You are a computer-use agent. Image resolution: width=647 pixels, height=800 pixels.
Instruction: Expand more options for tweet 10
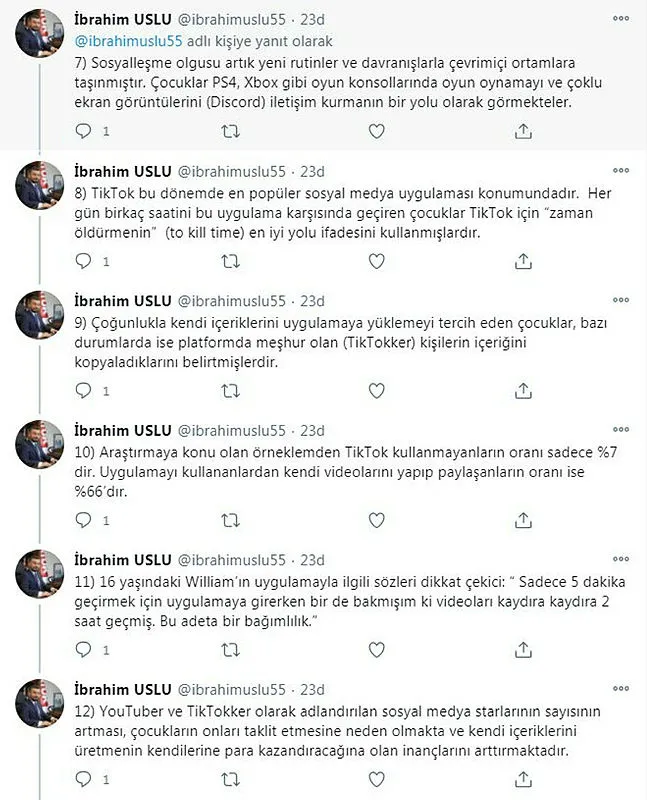point(621,431)
